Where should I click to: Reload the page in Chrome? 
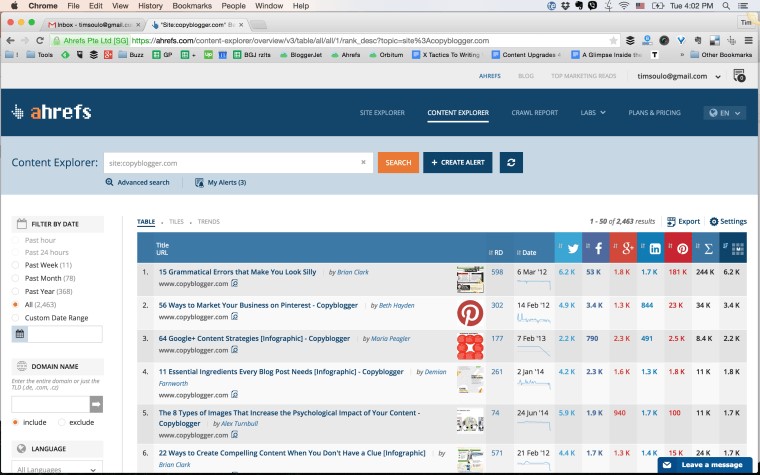40,41
